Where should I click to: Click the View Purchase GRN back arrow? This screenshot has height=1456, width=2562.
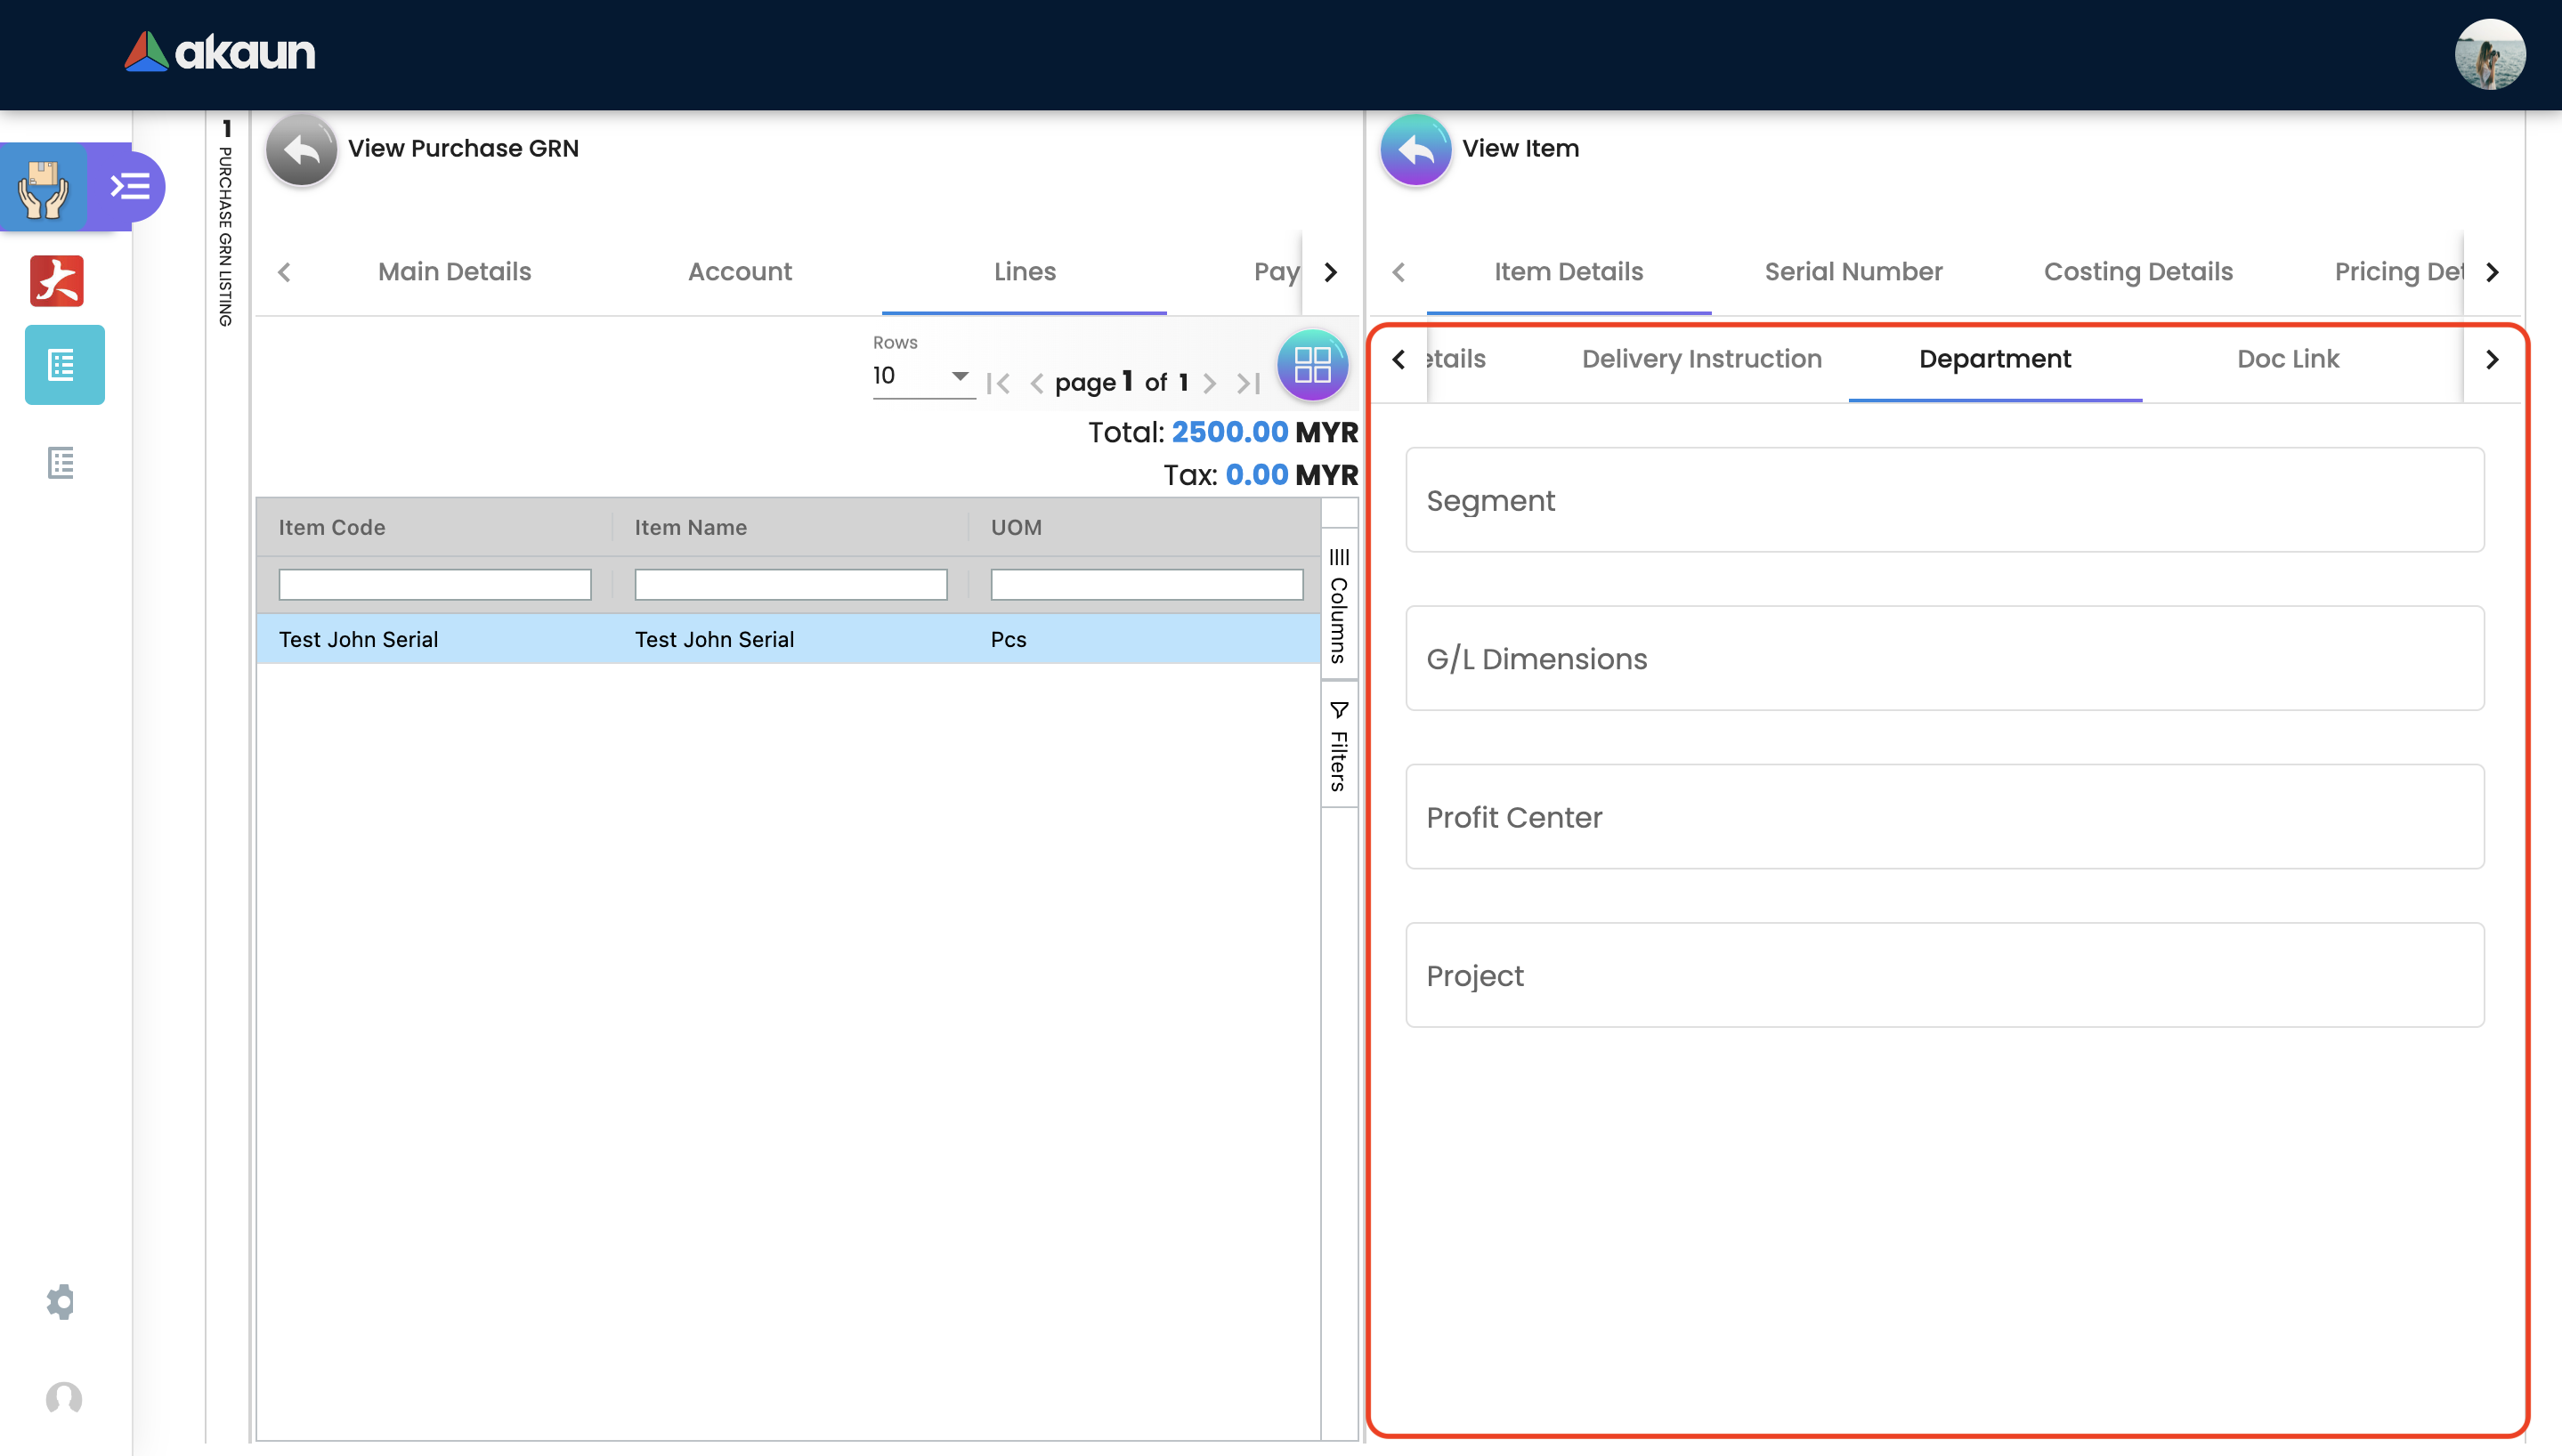tap(301, 150)
